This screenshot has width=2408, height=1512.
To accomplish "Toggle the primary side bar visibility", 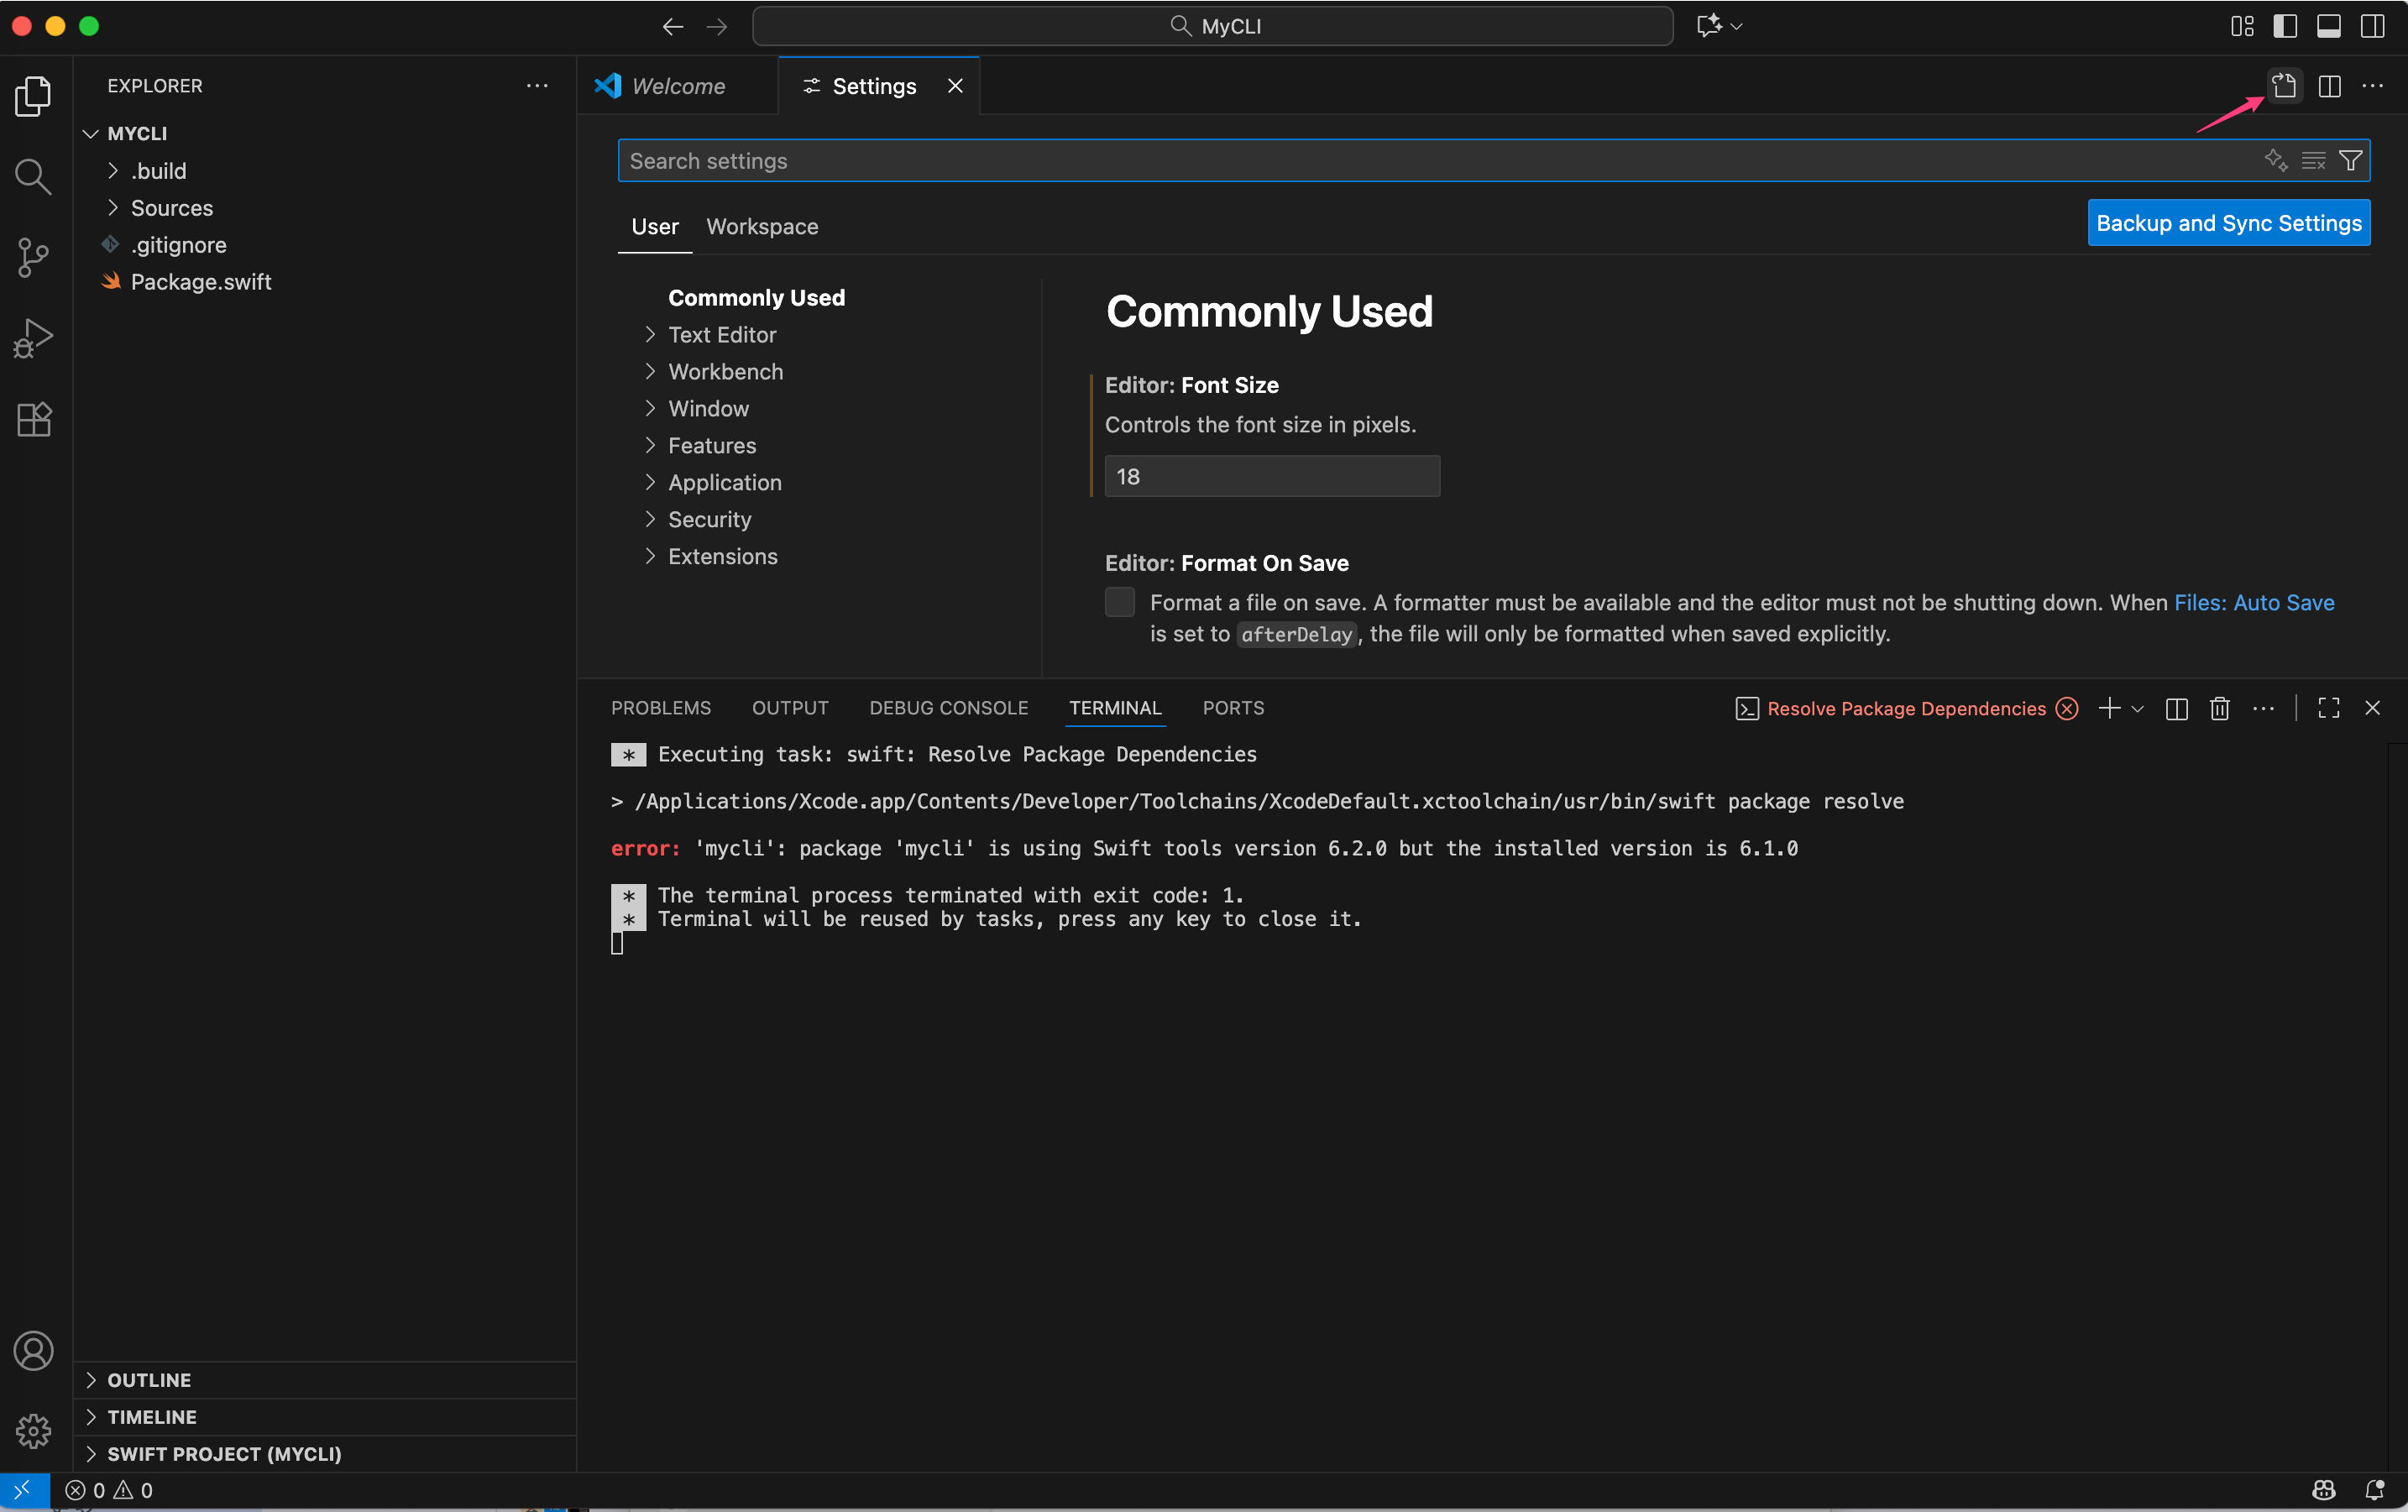I will pyautogui.click(x=2285, y=26).
